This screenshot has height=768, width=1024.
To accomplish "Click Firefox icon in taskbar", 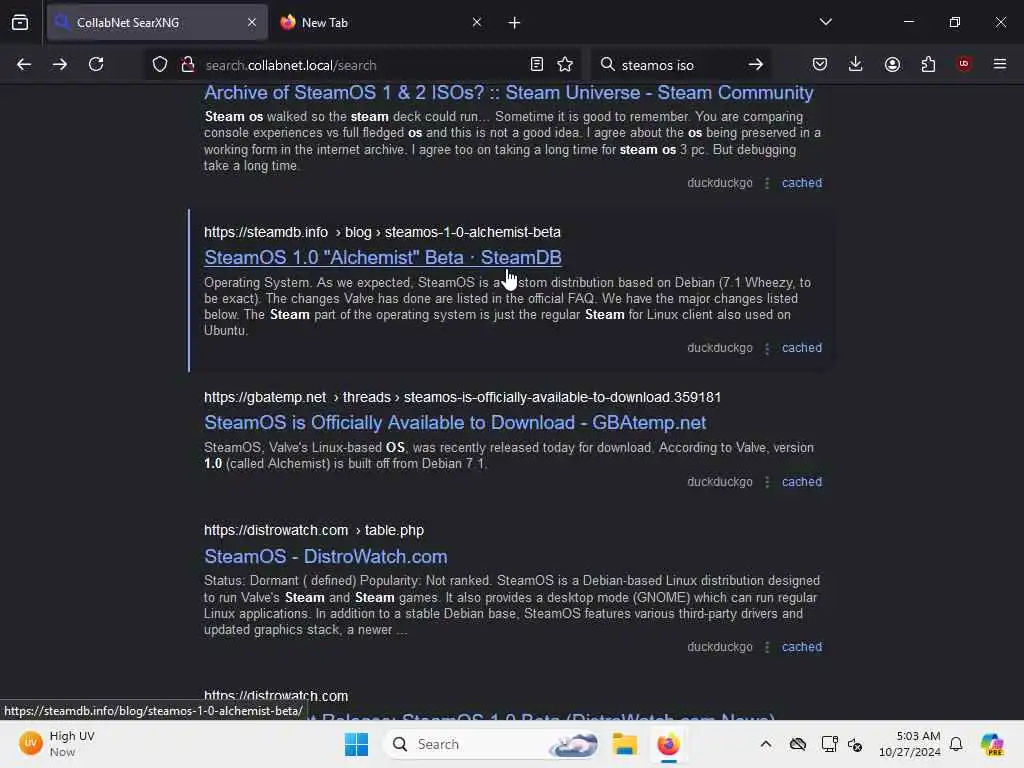I will [668, 744].
